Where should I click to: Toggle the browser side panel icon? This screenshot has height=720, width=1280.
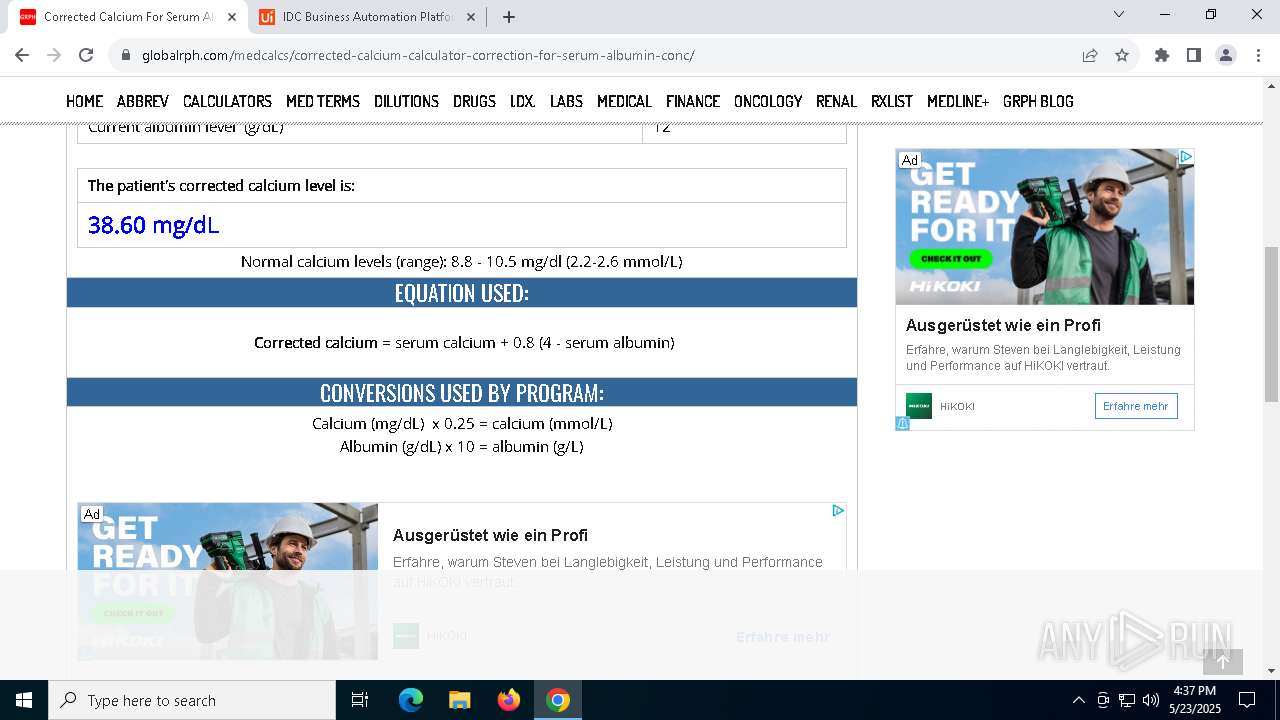click(1194, 55)
